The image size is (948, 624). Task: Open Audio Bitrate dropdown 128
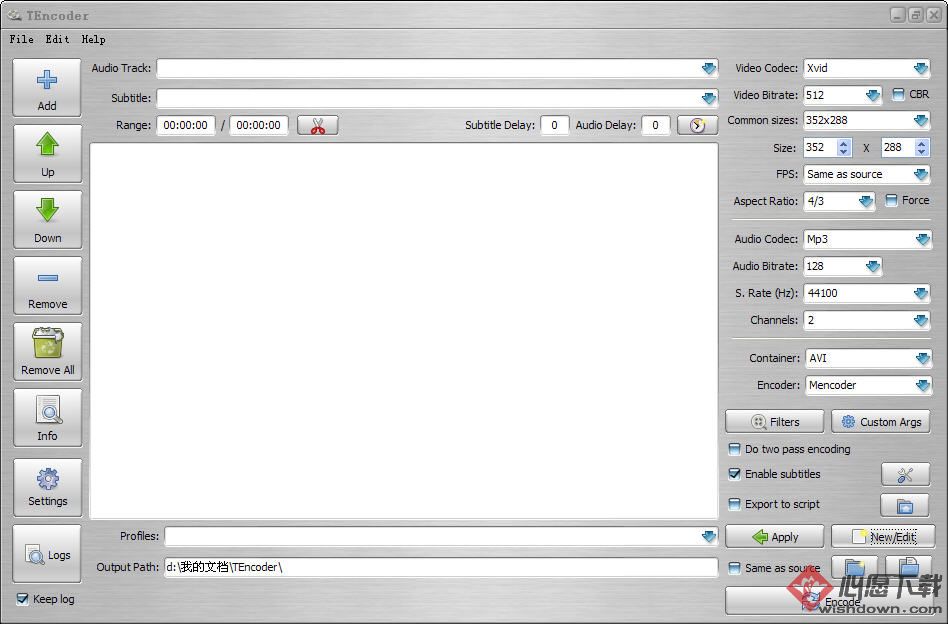point(842,266)
